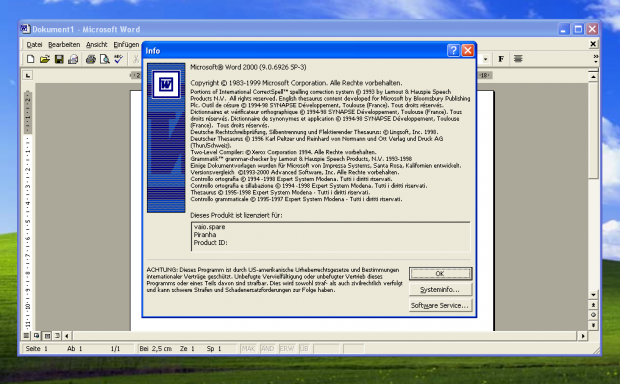The height and width of the screenshot is (384, 620).
Task: Click the vertical ruler on the left
Action: click(28, 210)
